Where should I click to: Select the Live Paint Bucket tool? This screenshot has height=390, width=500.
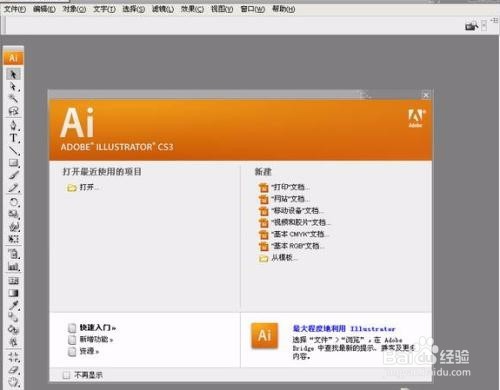13,330
